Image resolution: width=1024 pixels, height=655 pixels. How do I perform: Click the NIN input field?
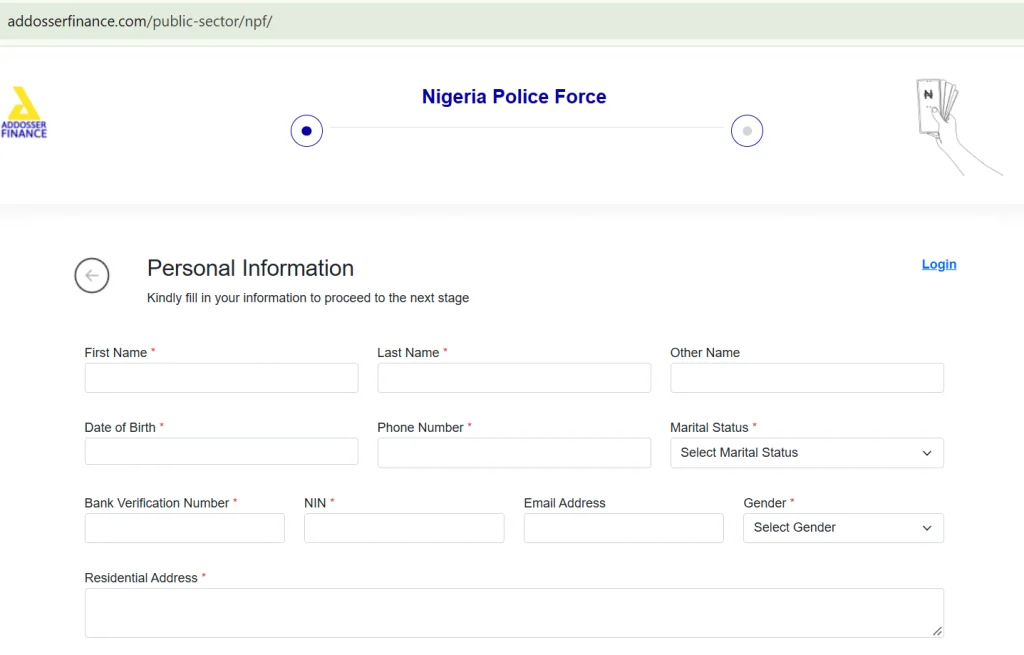point(404,528)
